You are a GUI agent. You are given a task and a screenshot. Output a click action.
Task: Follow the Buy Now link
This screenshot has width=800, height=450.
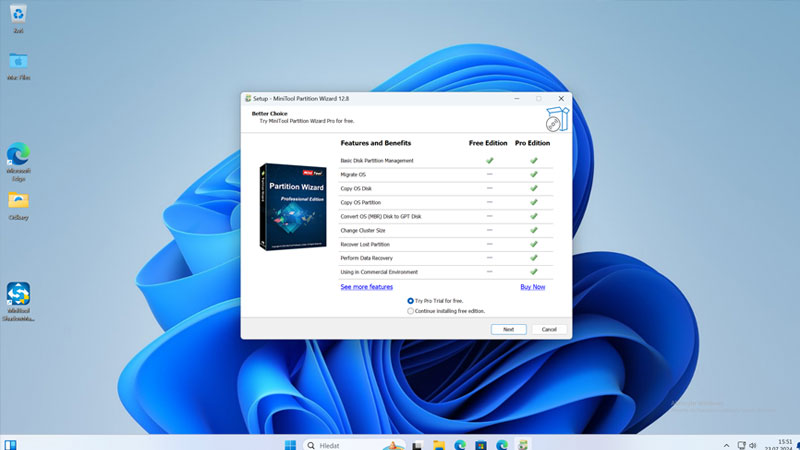pos(532,287)
